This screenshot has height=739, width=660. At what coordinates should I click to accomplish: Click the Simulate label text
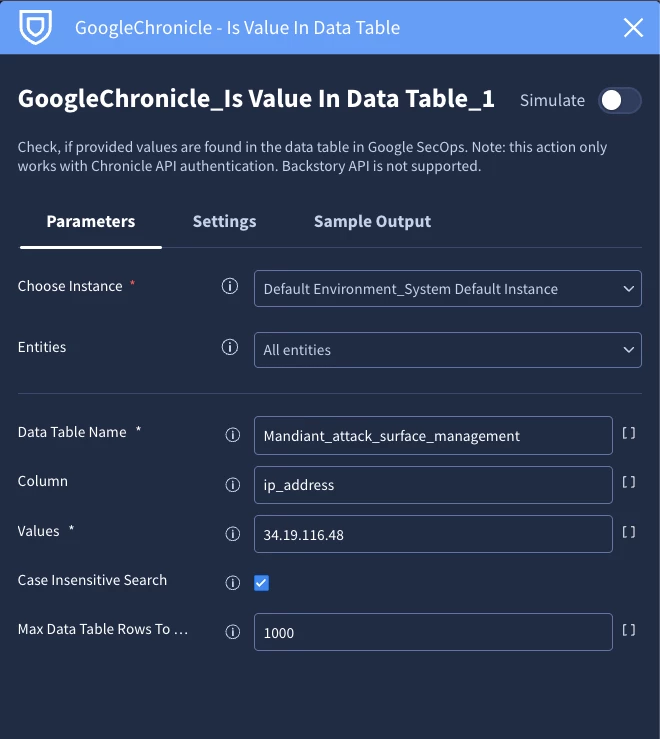[x=553, y=100]
